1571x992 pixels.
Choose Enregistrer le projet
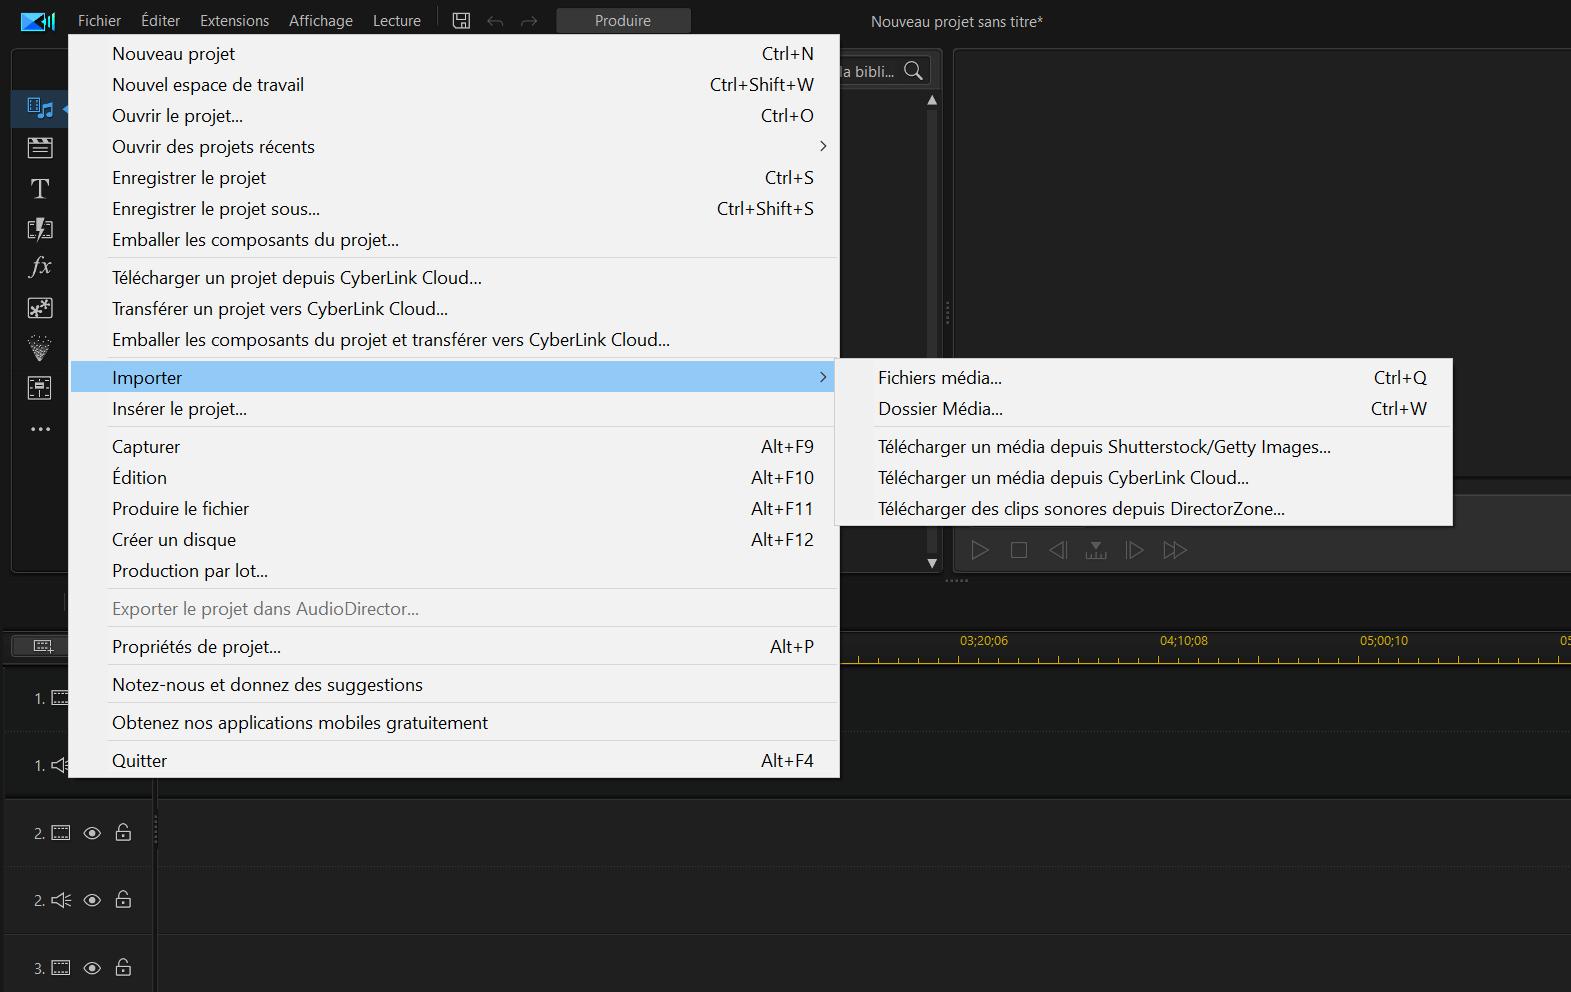(453, 178)
